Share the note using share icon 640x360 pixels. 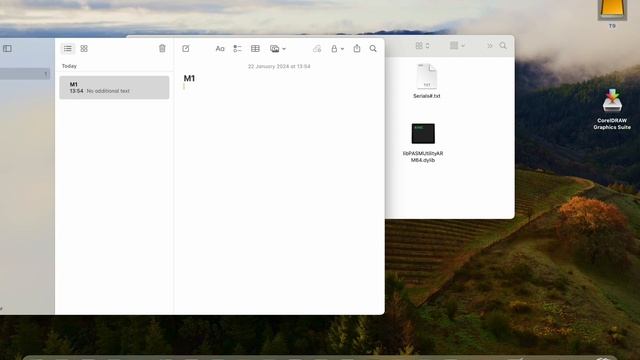tap(357, 49)
